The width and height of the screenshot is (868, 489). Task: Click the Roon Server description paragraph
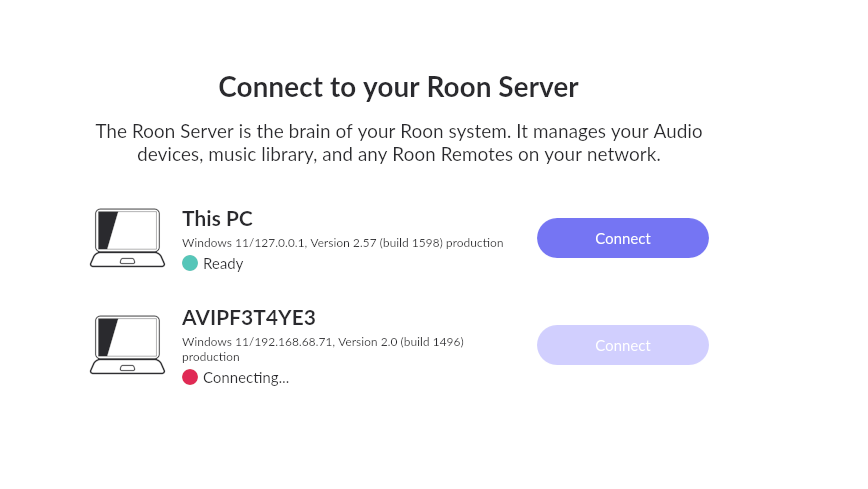pyautogui.click(x=399, y=143)
